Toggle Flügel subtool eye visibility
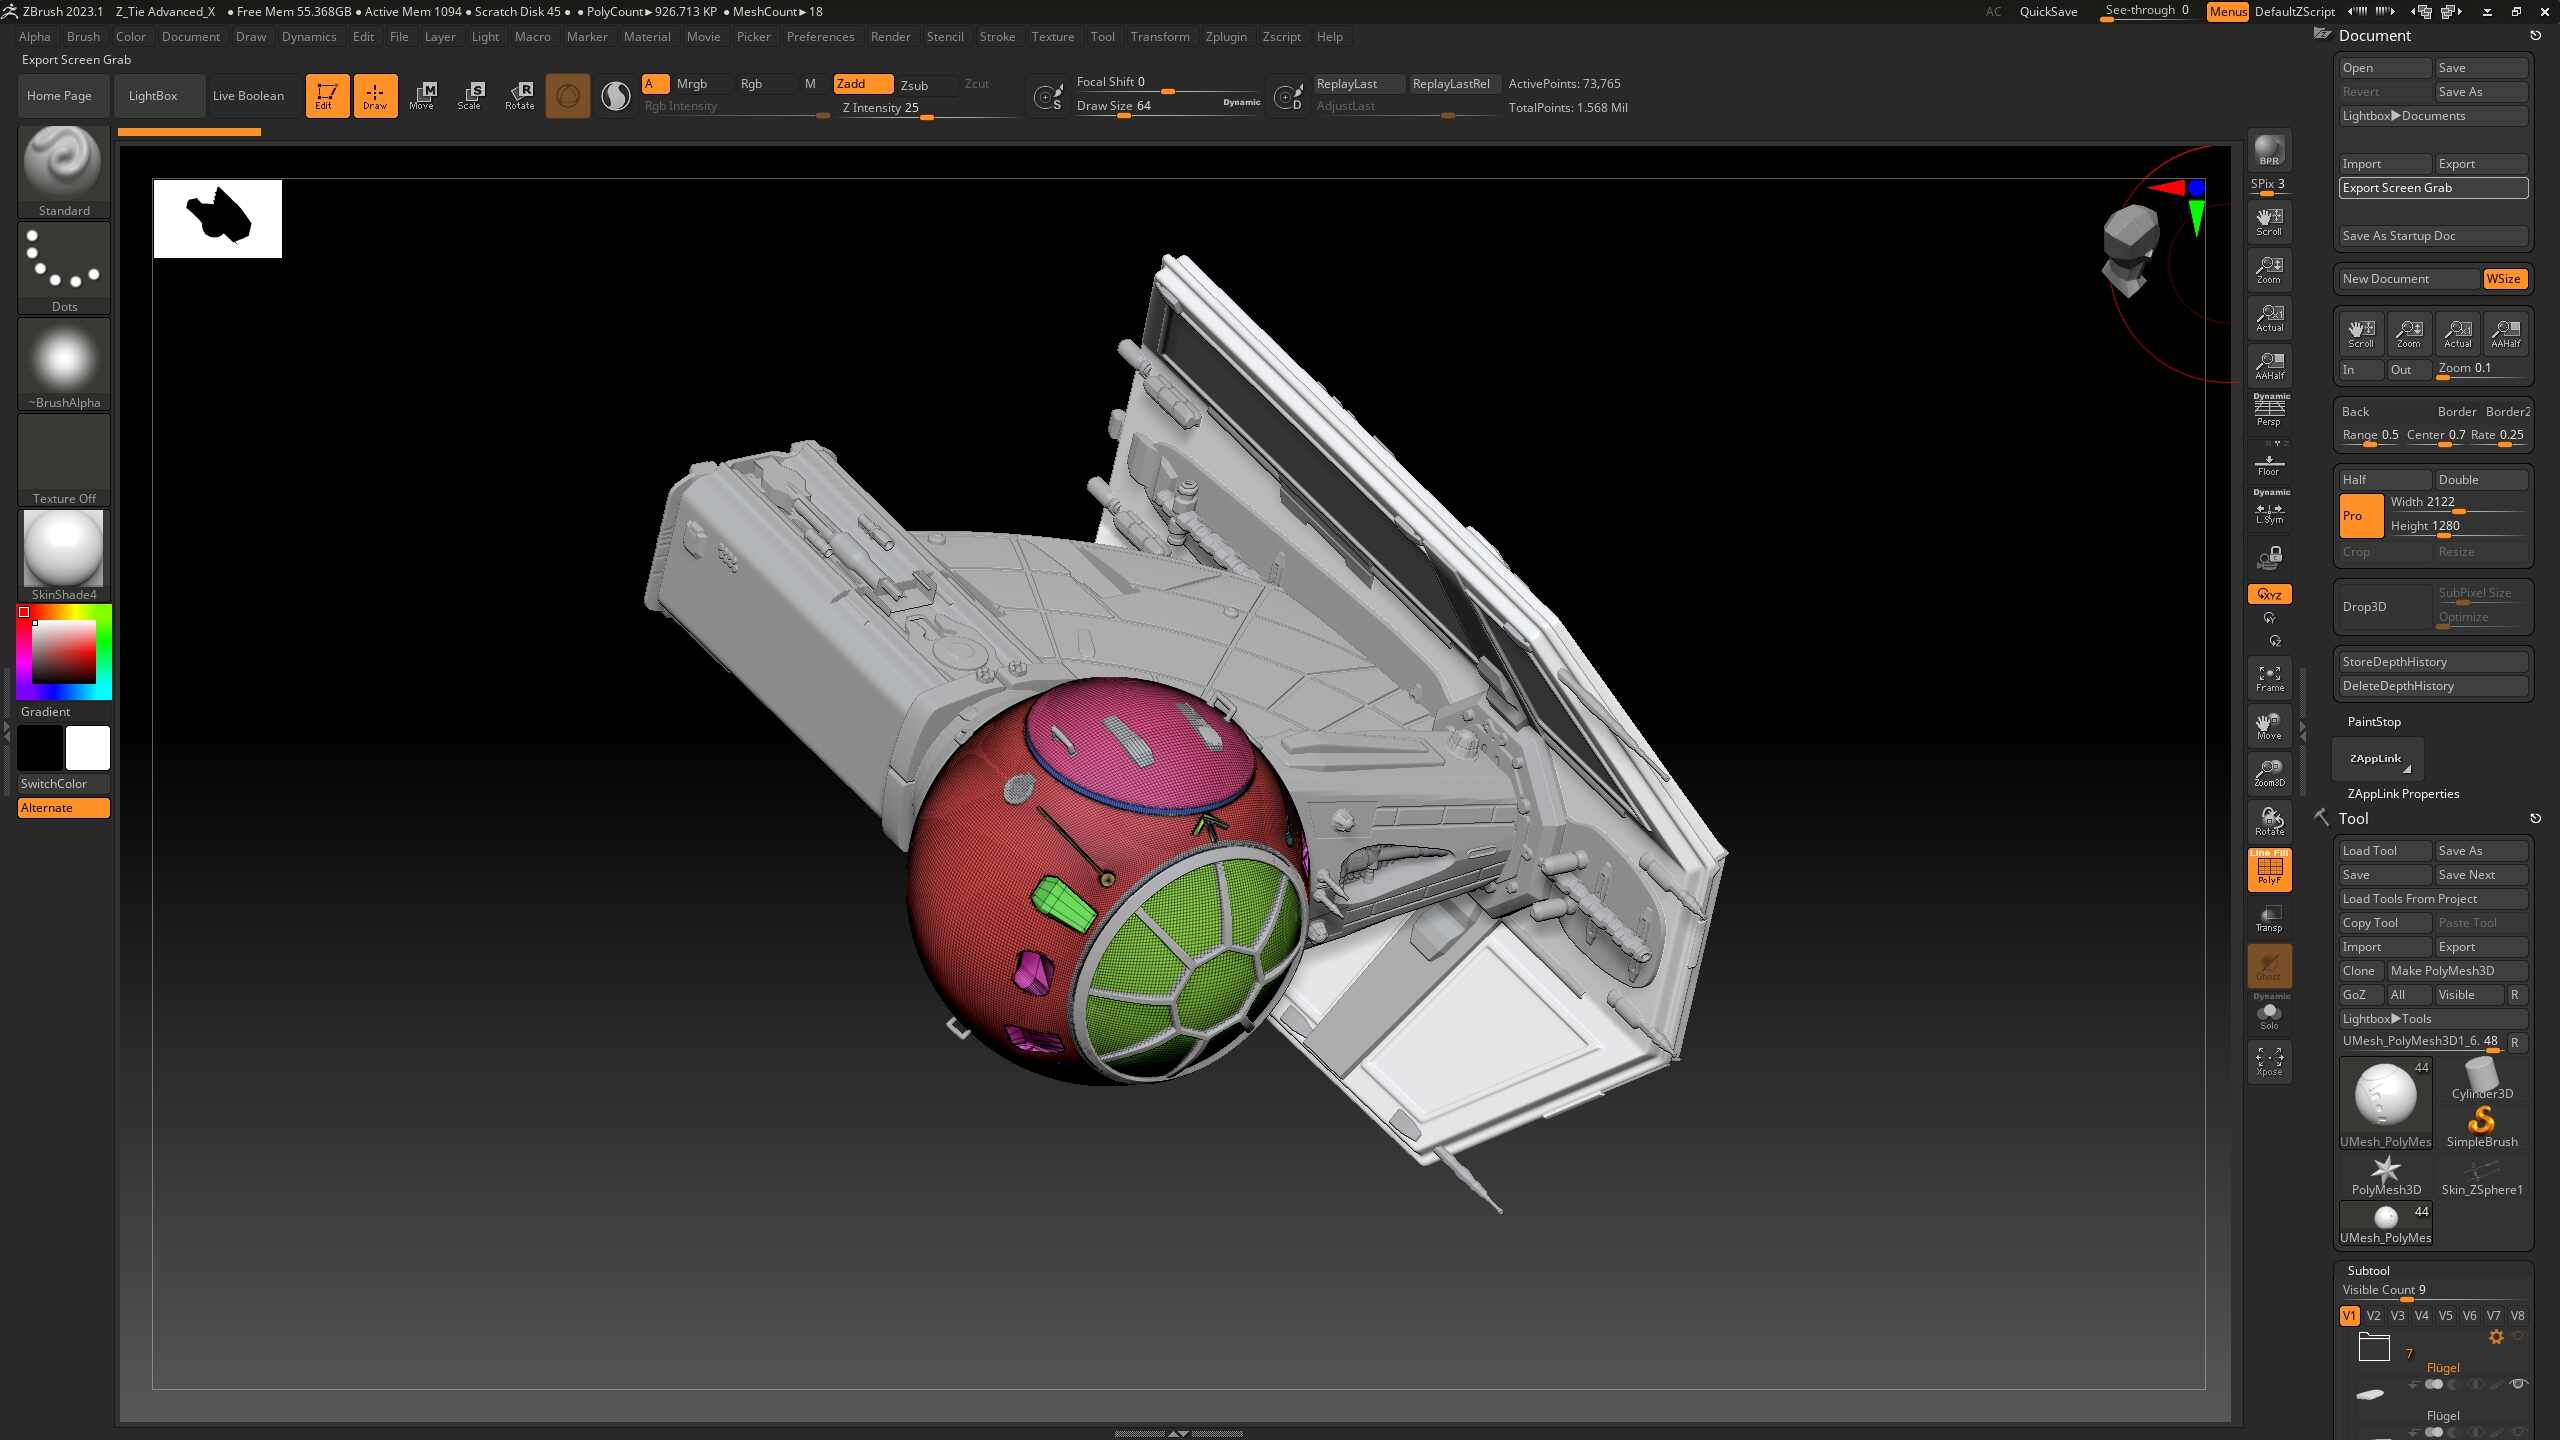 pos(2518,1384)
